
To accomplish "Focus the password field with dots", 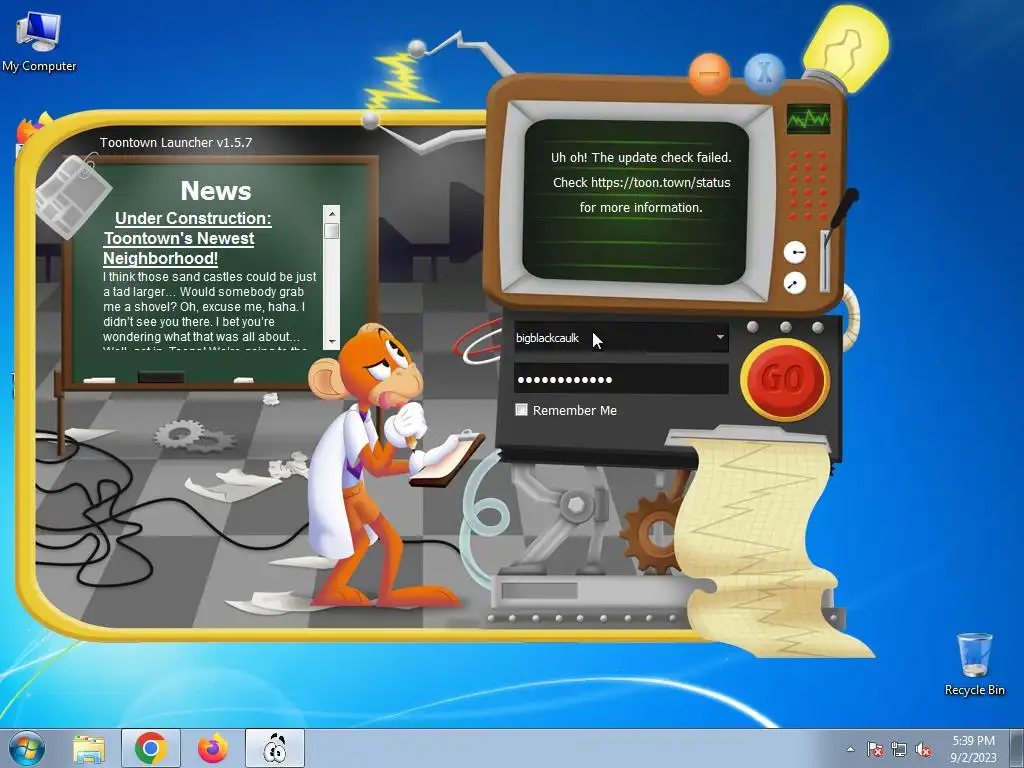I will pos(621,379).
